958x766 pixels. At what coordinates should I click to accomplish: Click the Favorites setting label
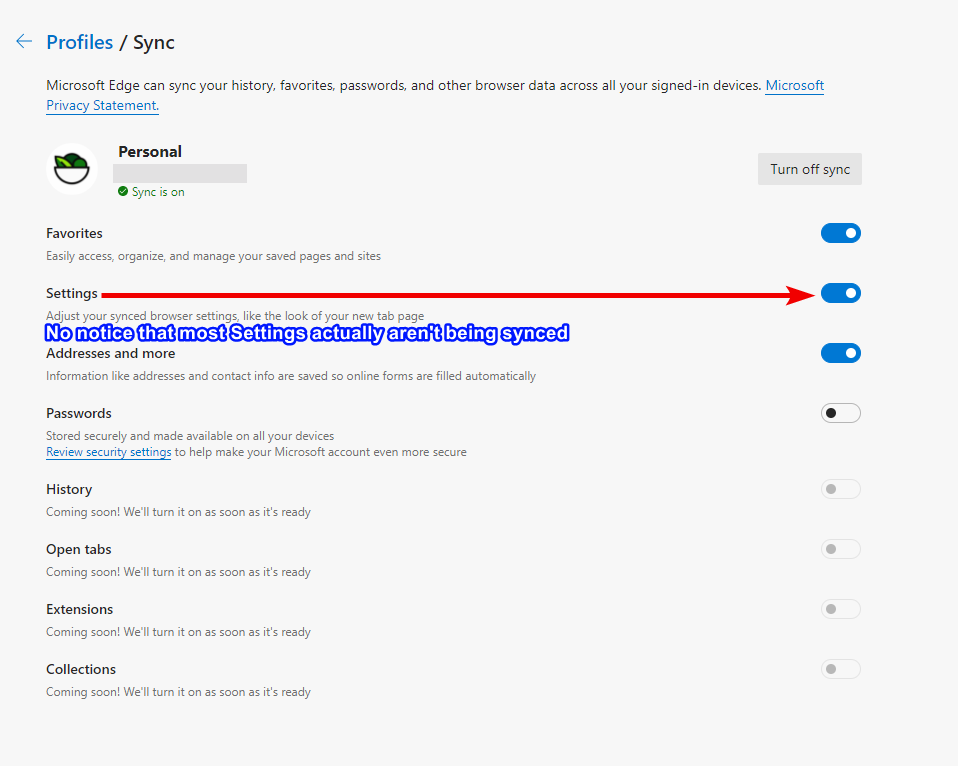[74, 233]
